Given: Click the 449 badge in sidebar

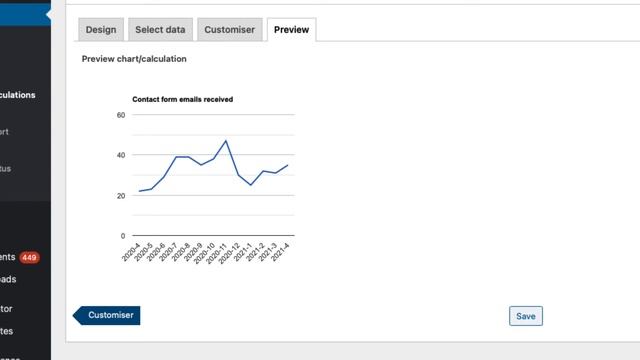Looking at the screenshot, I should pos(29,258).
